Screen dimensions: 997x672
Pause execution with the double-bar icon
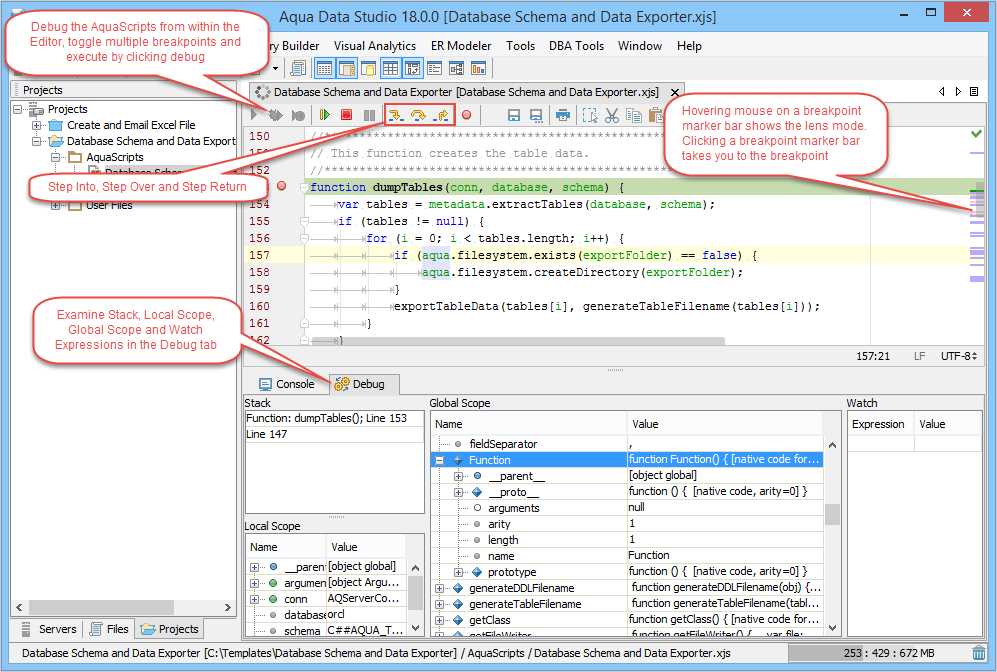coord(369,115)
